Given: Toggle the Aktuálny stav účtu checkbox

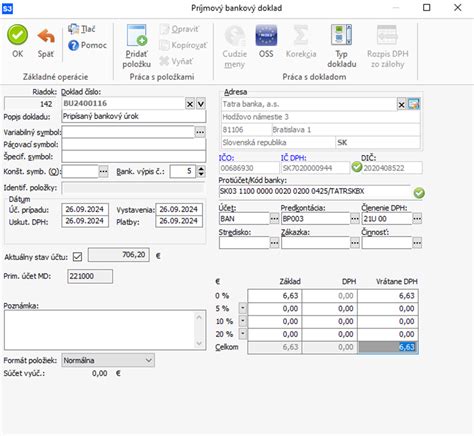Looking at the screenshot, I should [77, 257].
